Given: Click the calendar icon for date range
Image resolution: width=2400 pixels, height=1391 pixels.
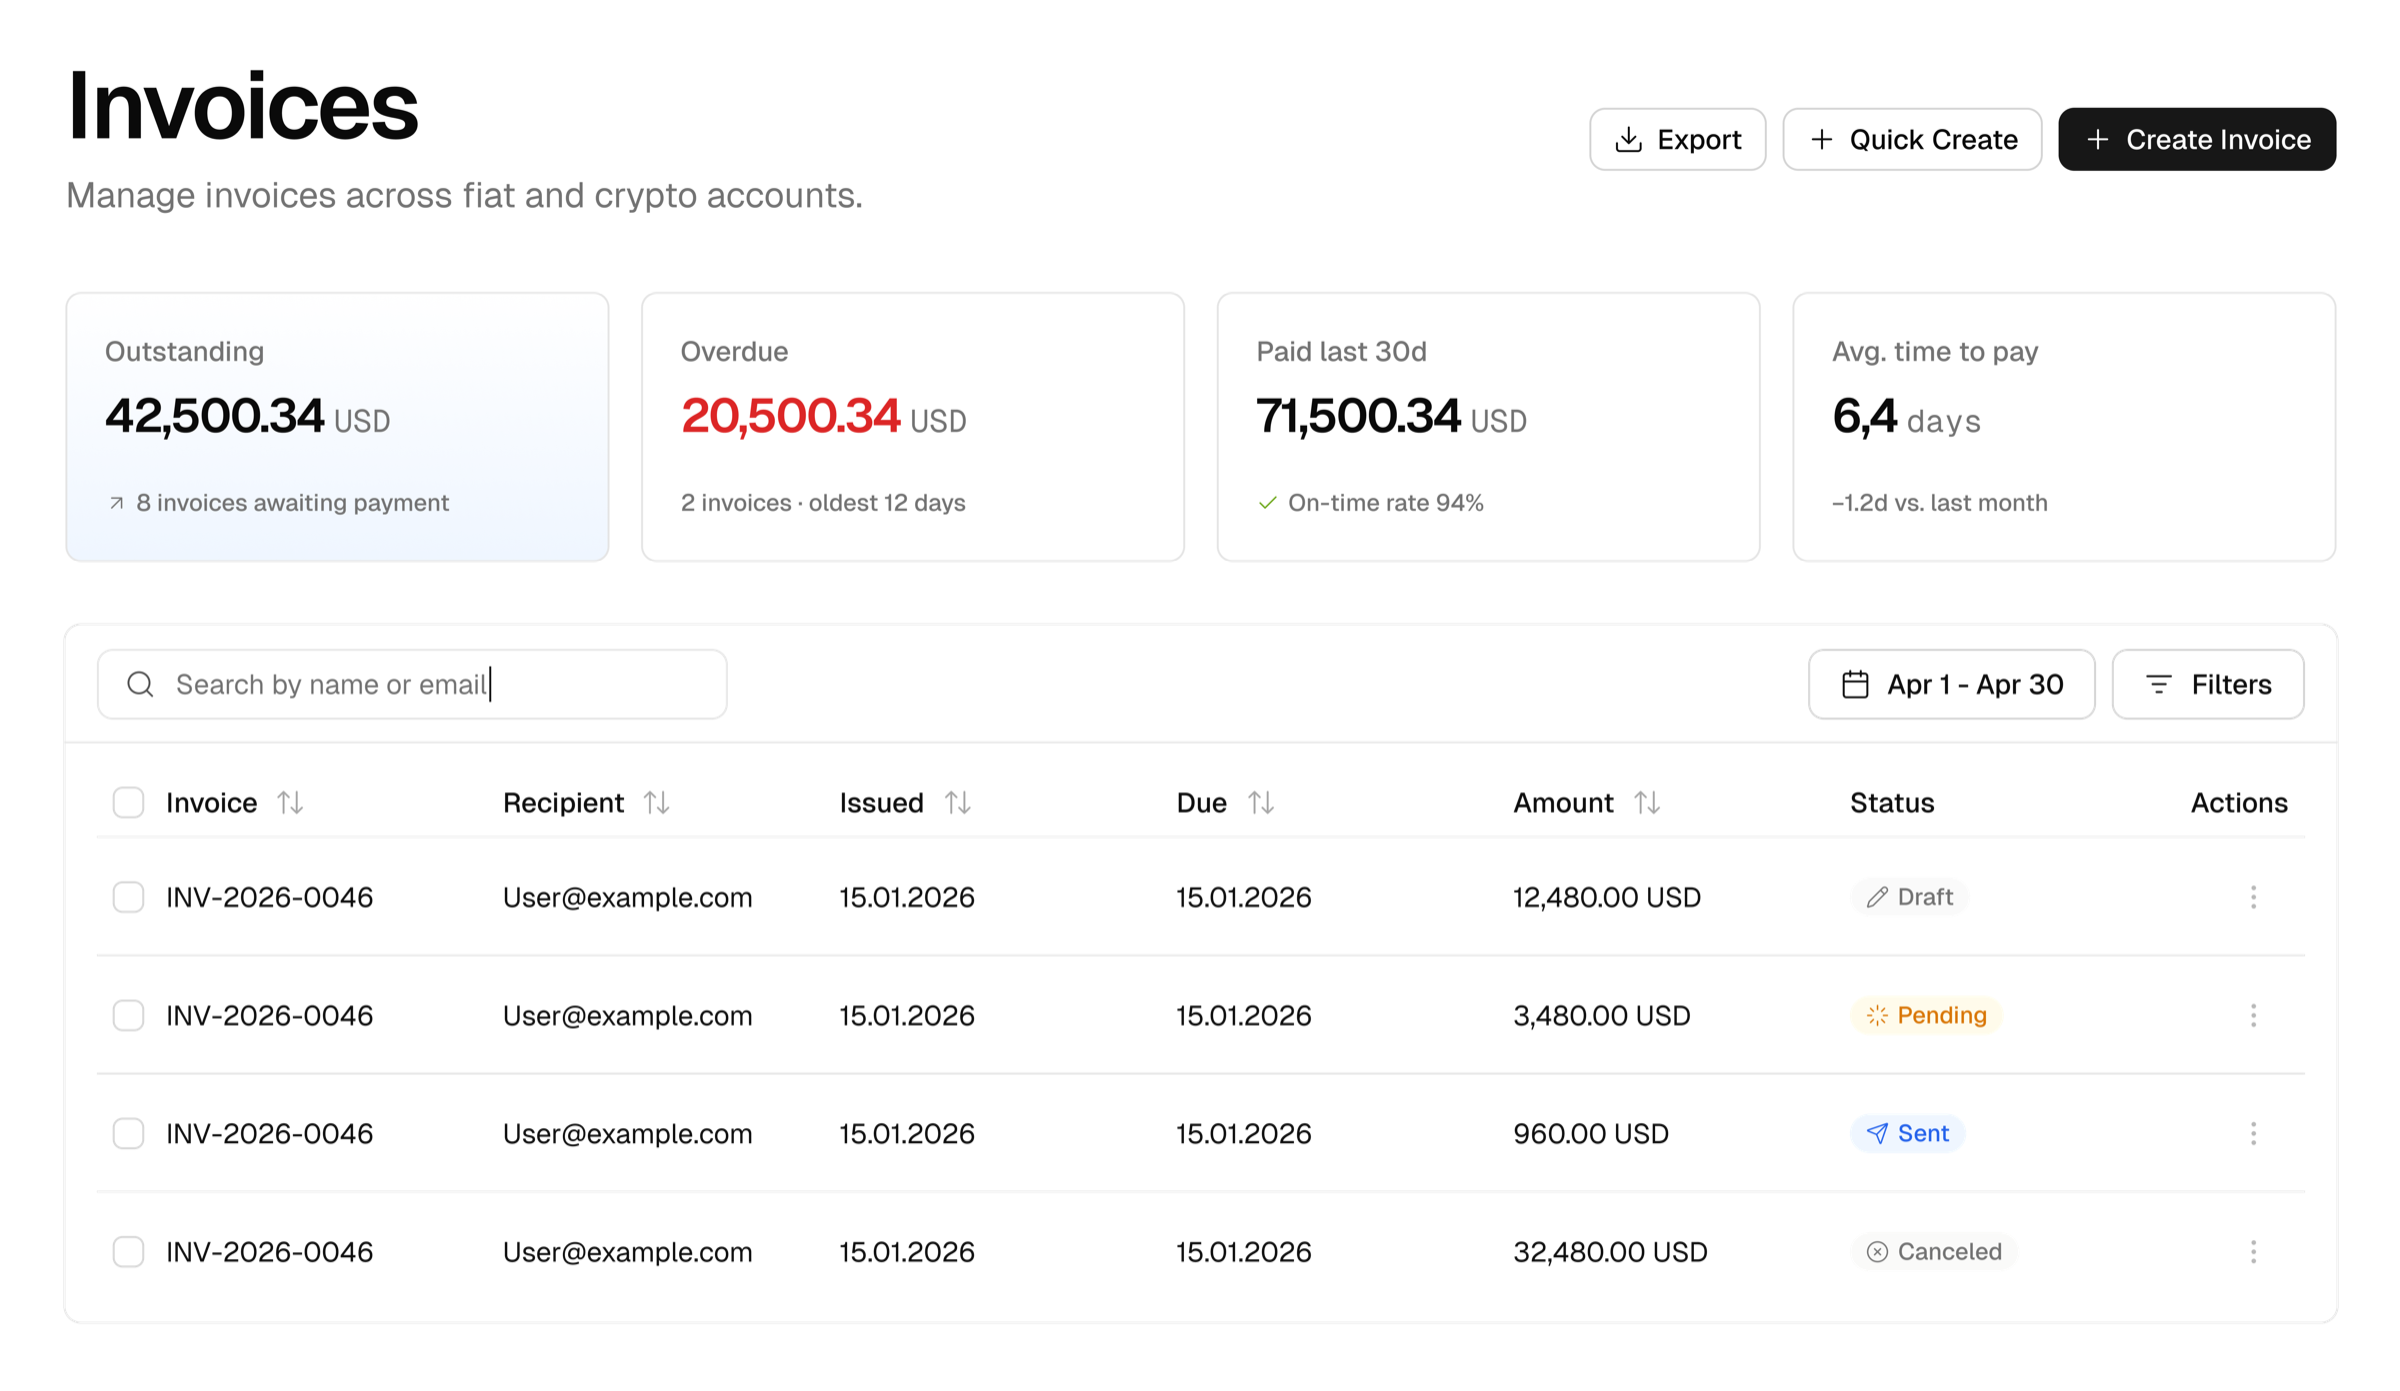Looking at the screenshot, I should 1855,684.
